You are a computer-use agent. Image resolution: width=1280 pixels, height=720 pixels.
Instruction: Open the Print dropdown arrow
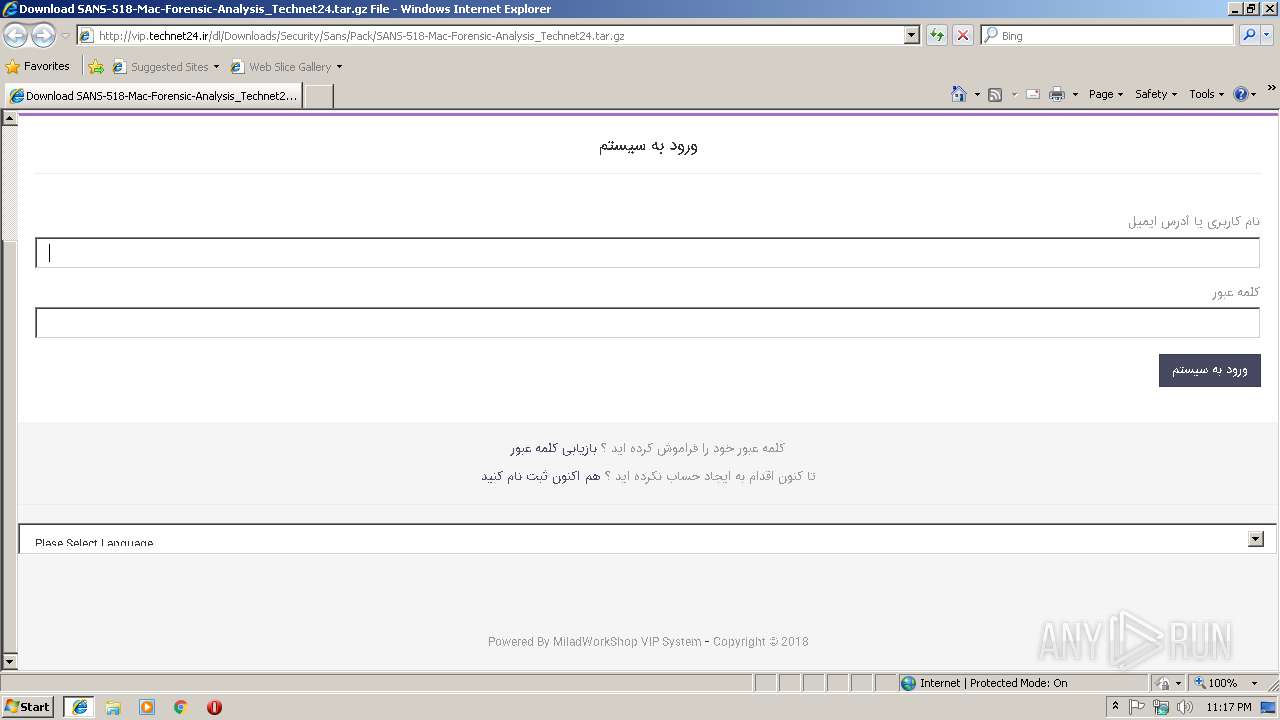pyautogui.click(x=1075, y=95)
